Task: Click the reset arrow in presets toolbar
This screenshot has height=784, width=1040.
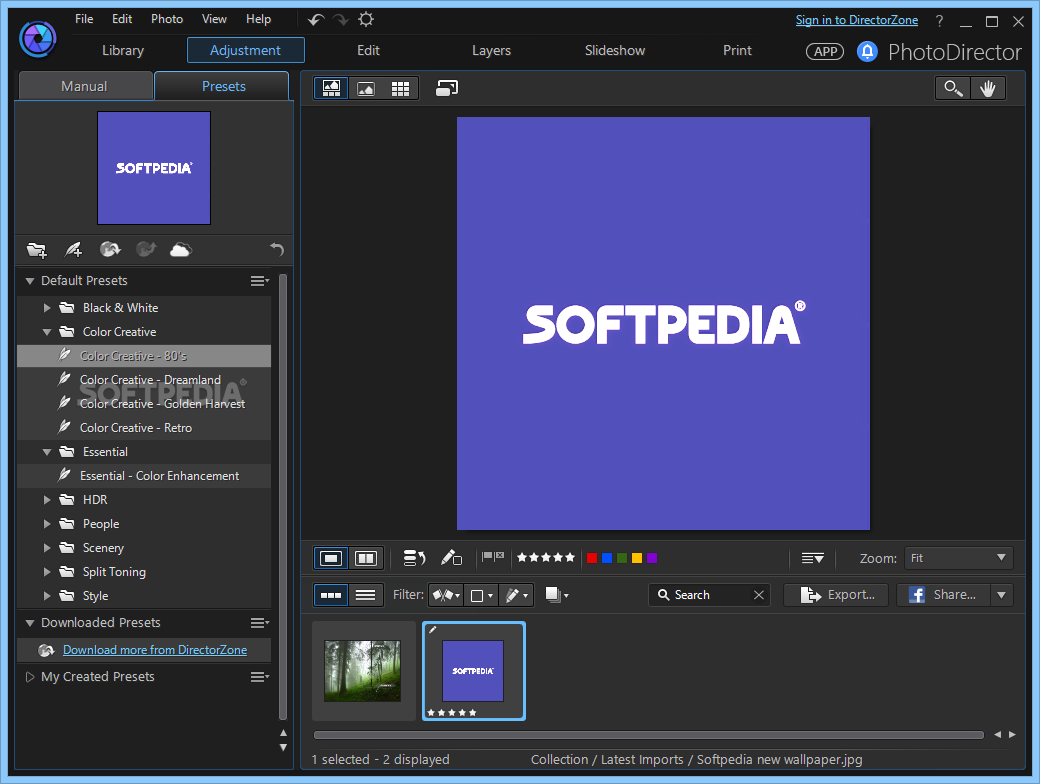Action: [277, 249]
